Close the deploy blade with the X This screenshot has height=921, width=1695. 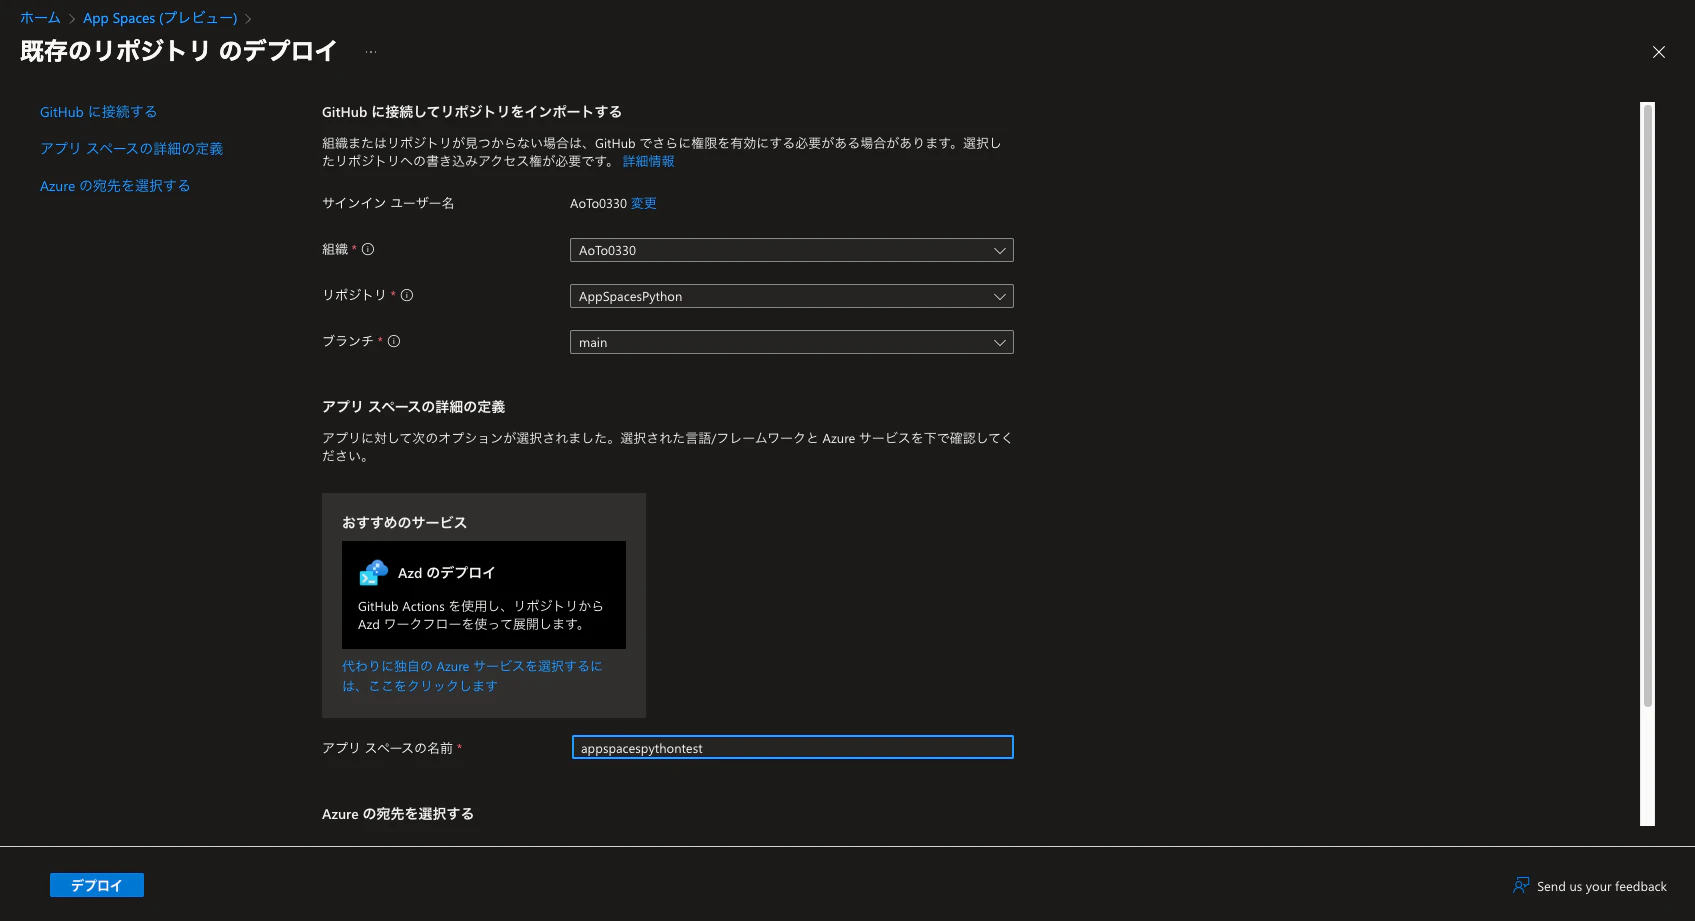point(1659,52)
